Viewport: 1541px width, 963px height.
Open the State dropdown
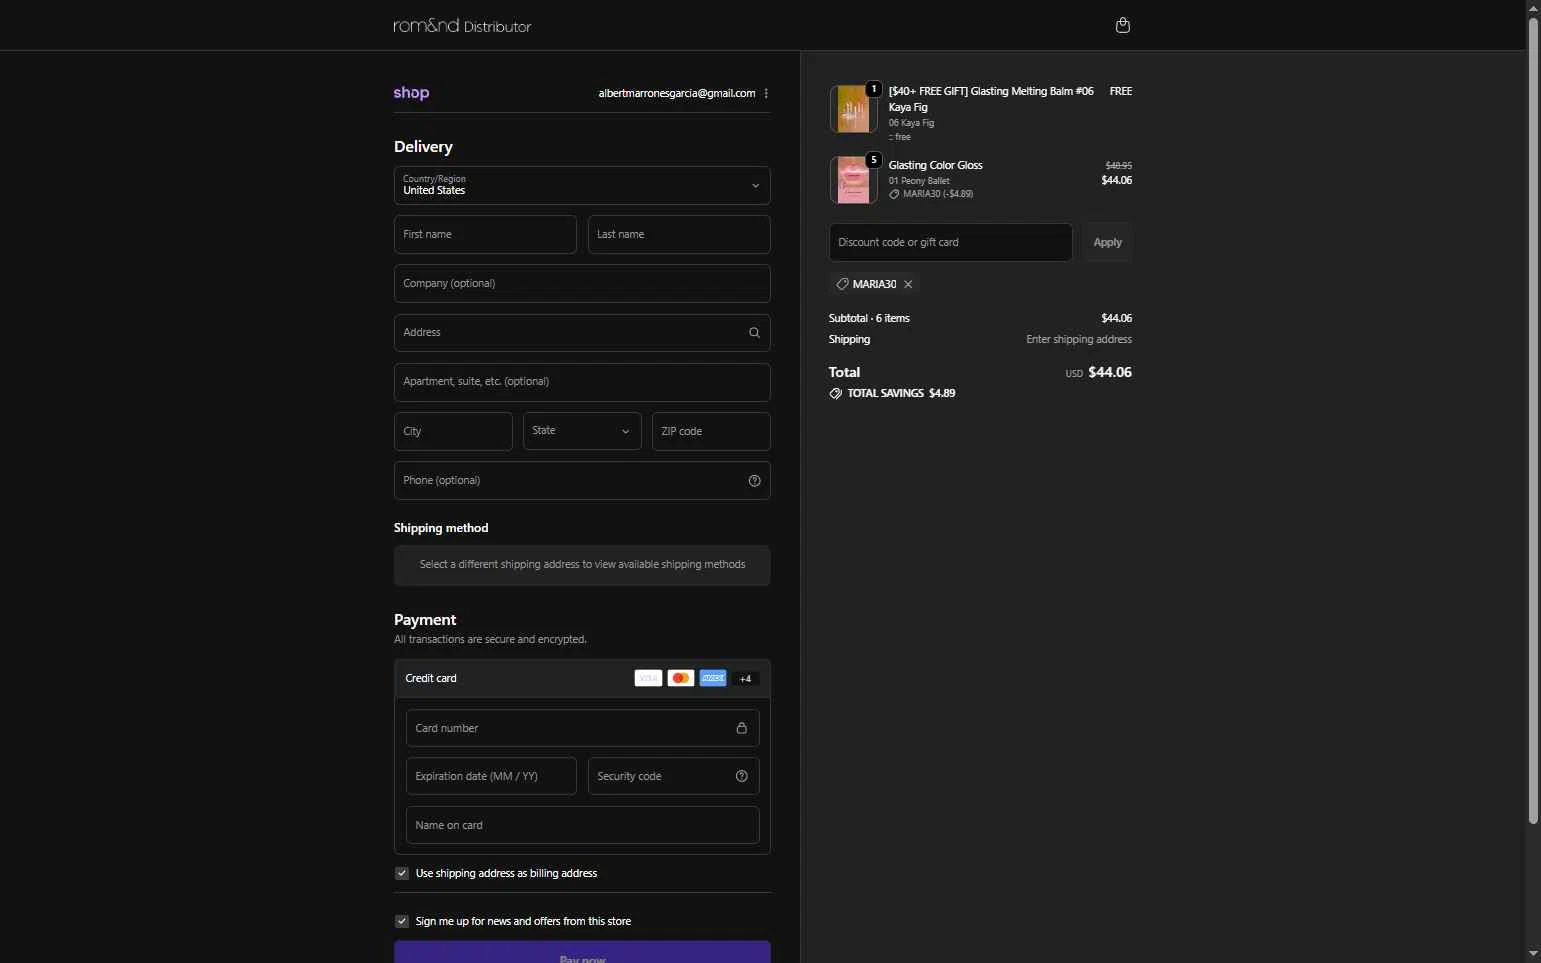(582, 431)
